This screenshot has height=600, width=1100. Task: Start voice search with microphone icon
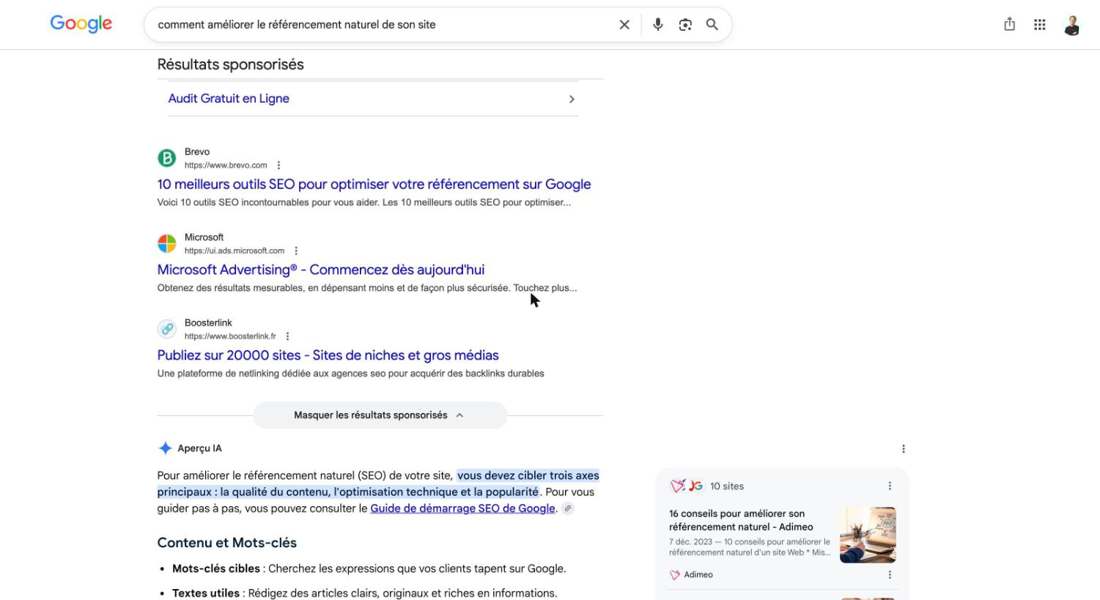pos(657,25)
